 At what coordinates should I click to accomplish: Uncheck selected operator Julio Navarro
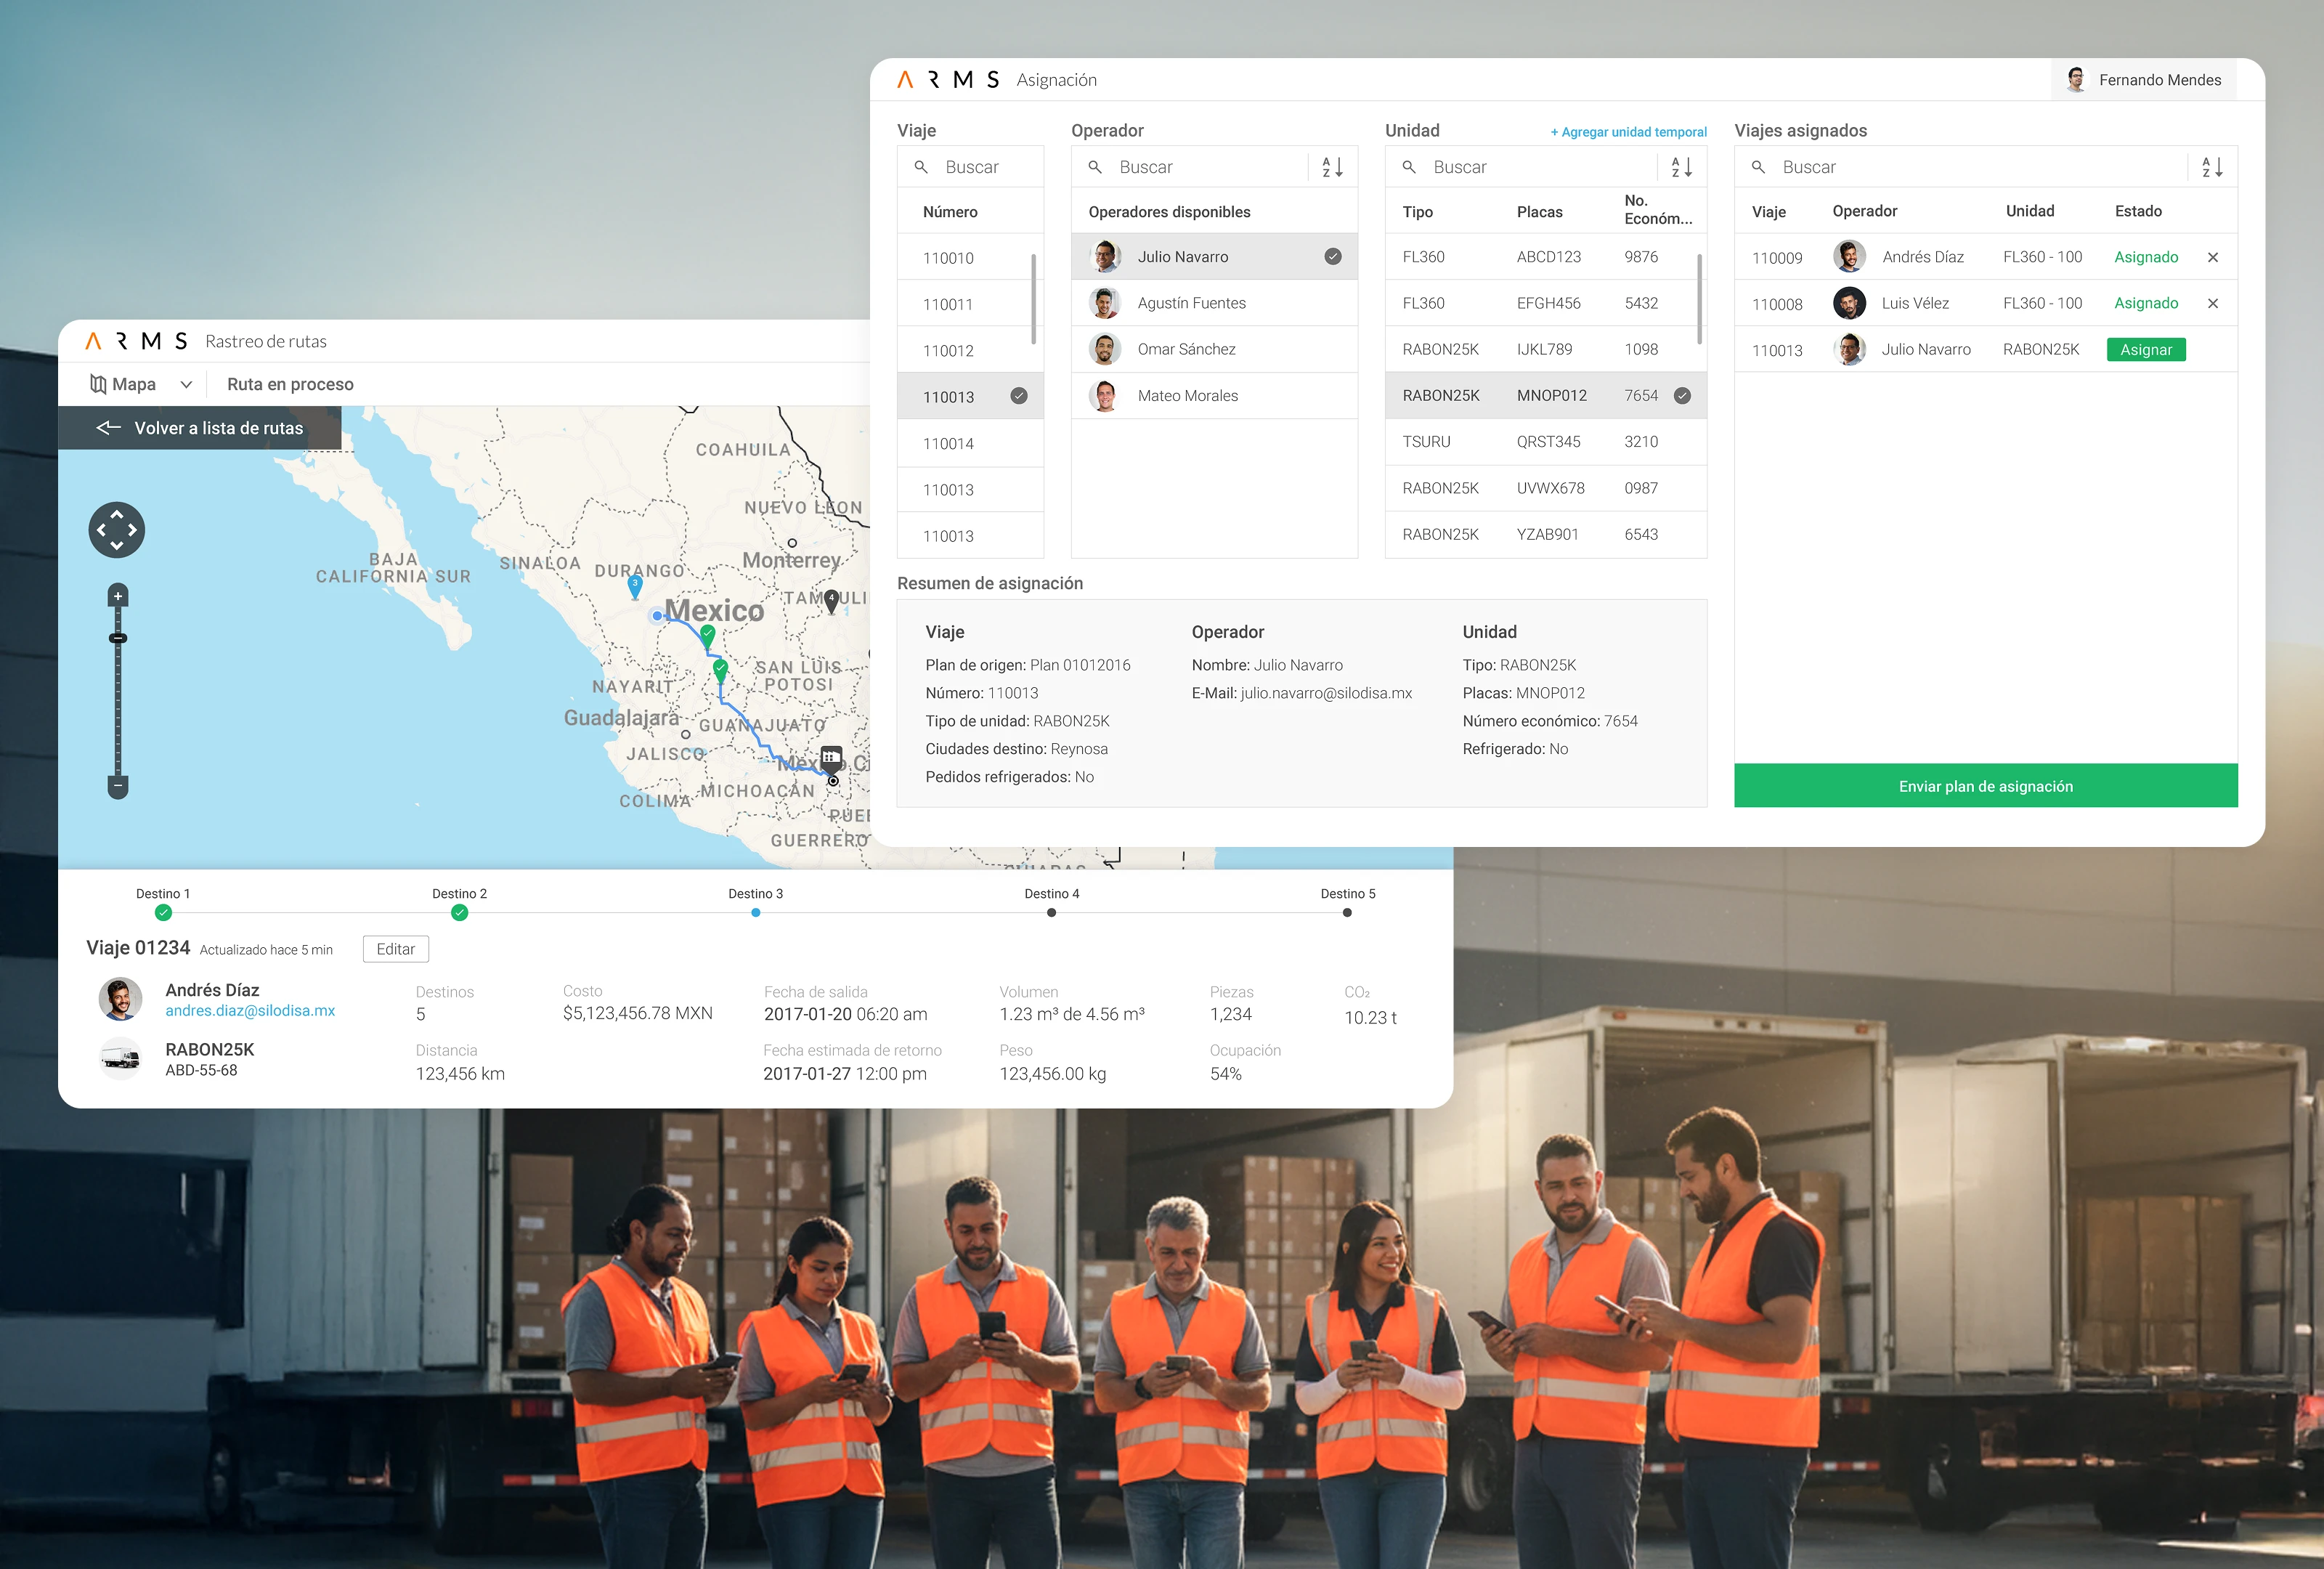pos(1332,257)
